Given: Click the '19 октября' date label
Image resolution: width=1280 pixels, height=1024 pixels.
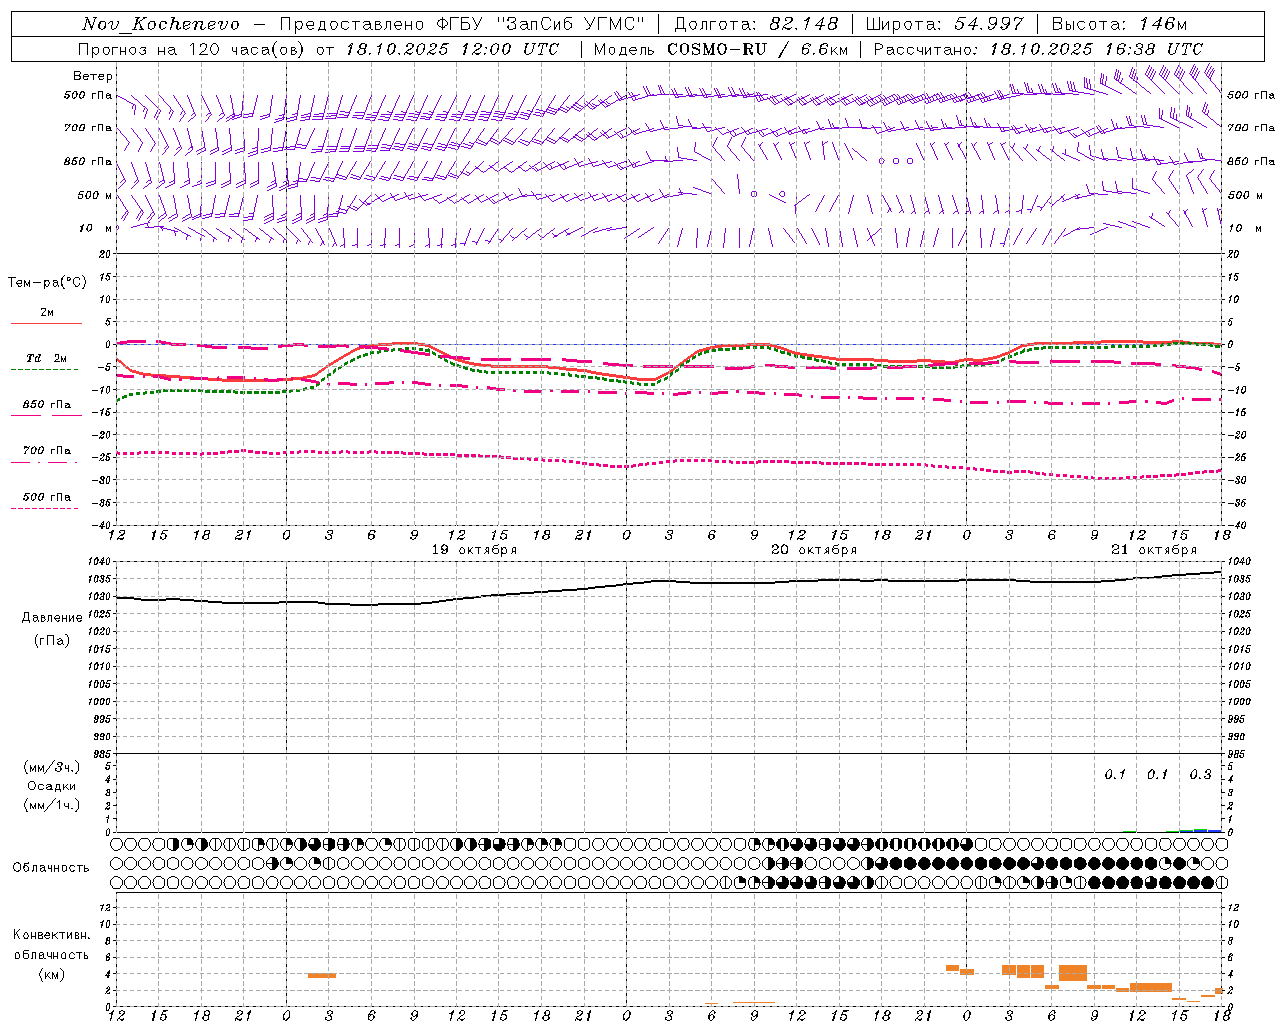Looking at the screenshot, I should (474, 550).
